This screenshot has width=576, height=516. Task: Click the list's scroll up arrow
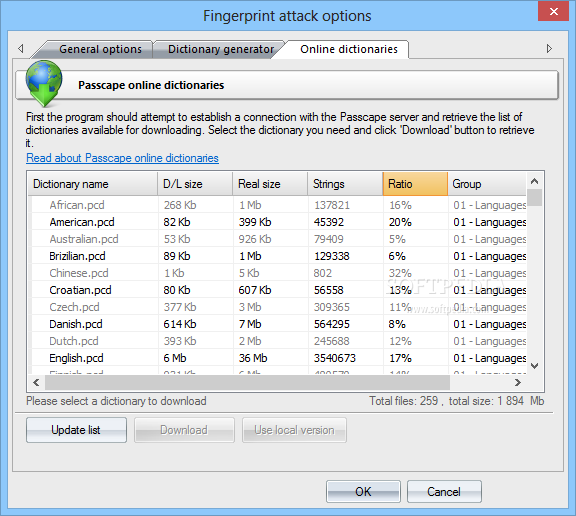tap(534, 181)
